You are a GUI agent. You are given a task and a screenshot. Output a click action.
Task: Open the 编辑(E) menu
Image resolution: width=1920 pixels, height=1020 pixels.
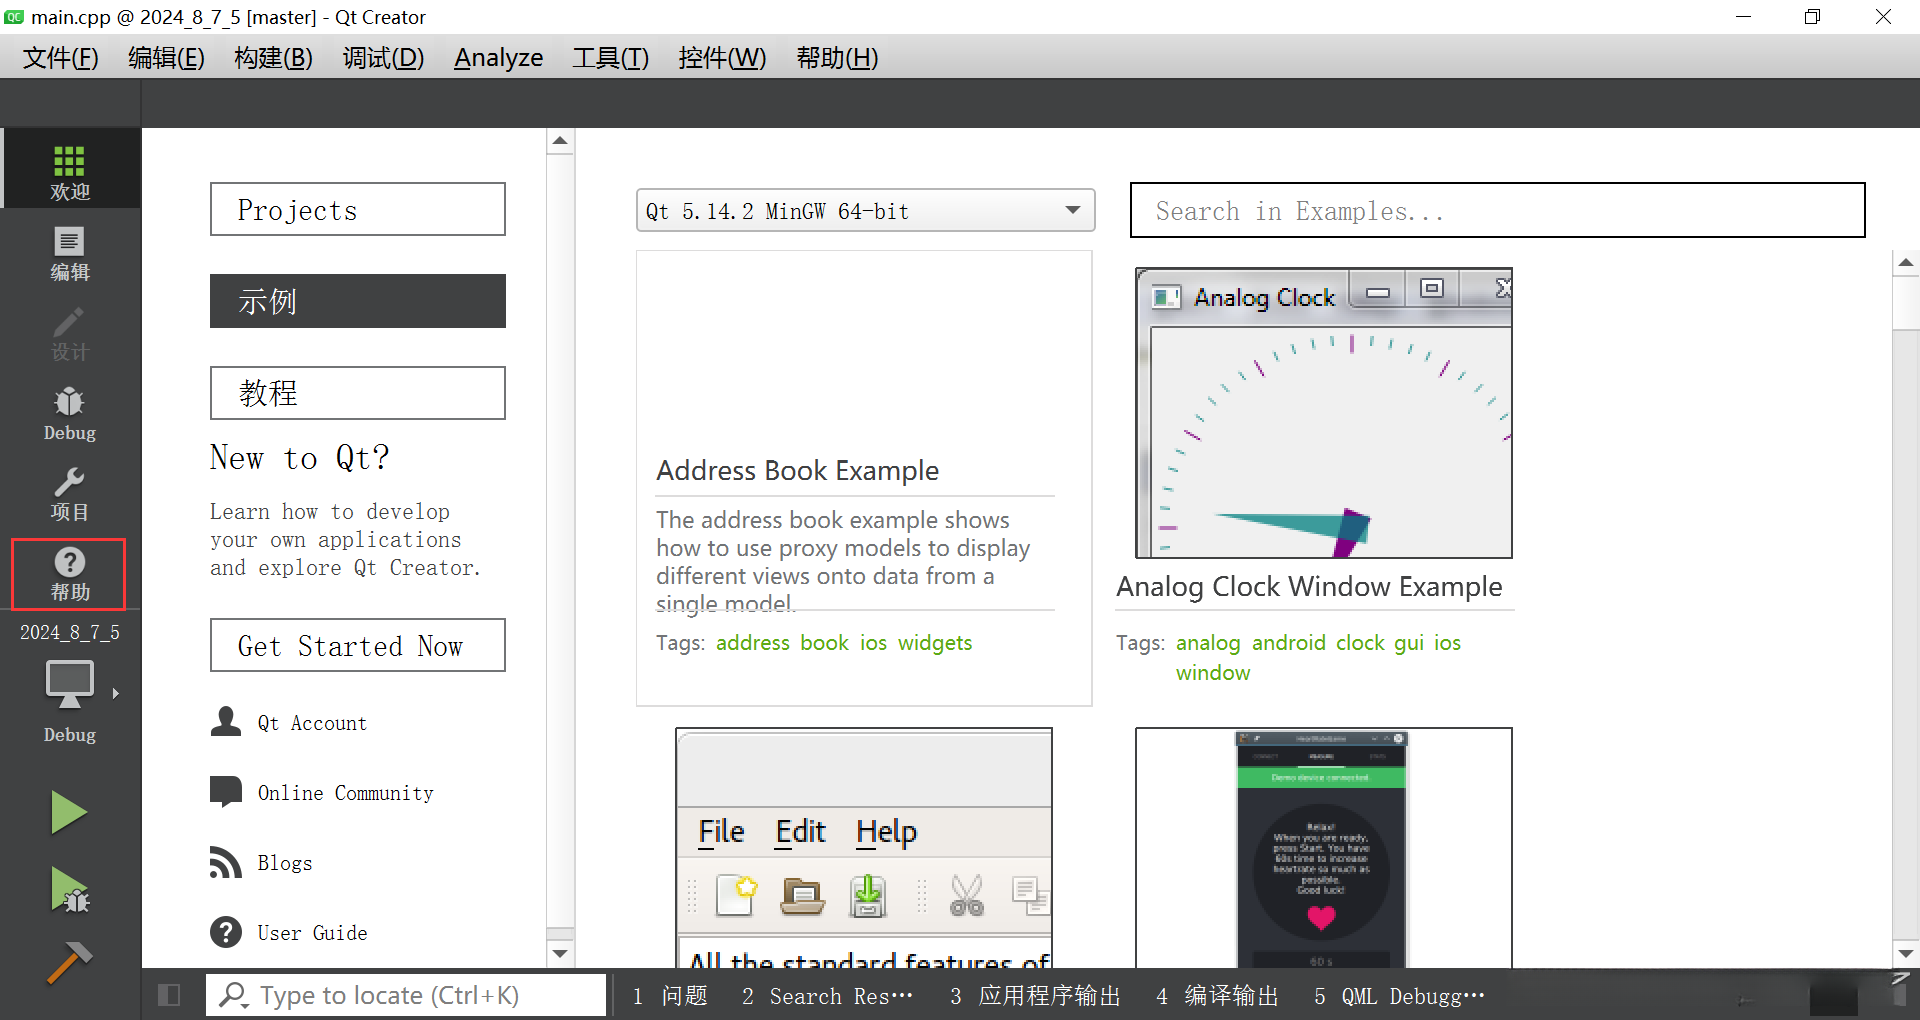click(166, 58)
